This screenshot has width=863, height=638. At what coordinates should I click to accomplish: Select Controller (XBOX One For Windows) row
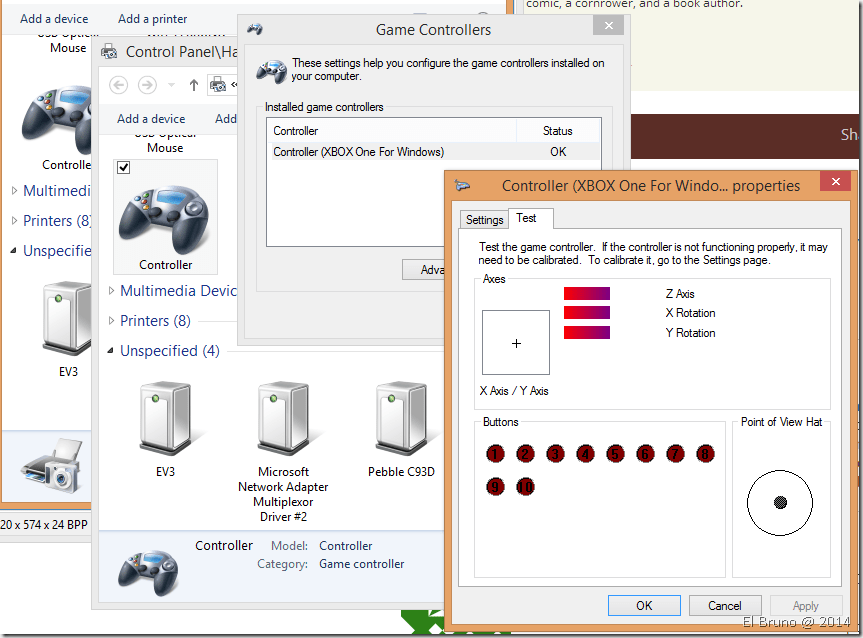click(x=358, y=152)
